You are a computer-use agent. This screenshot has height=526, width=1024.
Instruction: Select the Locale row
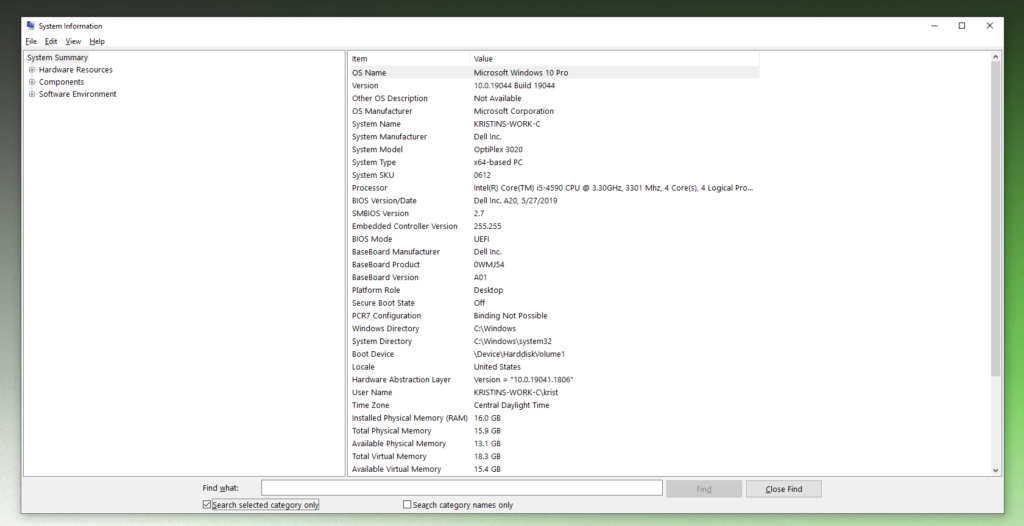tap(554, 367)
